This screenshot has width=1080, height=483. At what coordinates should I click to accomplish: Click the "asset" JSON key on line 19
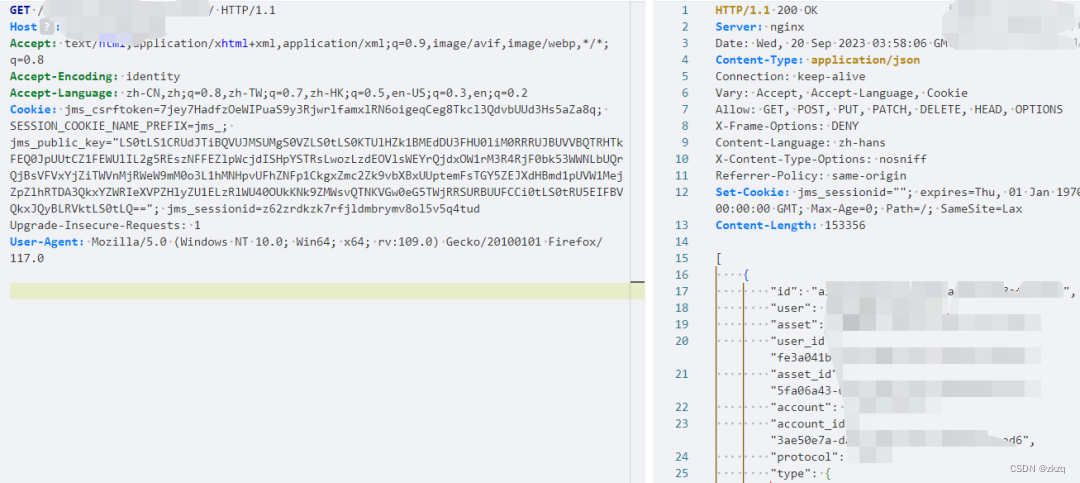(x=793, y=325)
